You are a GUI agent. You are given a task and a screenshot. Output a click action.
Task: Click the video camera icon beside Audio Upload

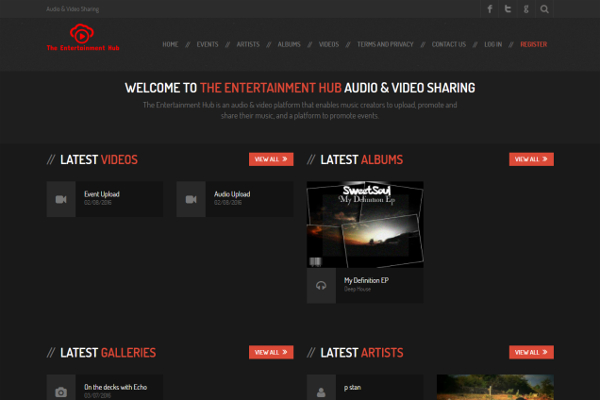pos(191,199)
